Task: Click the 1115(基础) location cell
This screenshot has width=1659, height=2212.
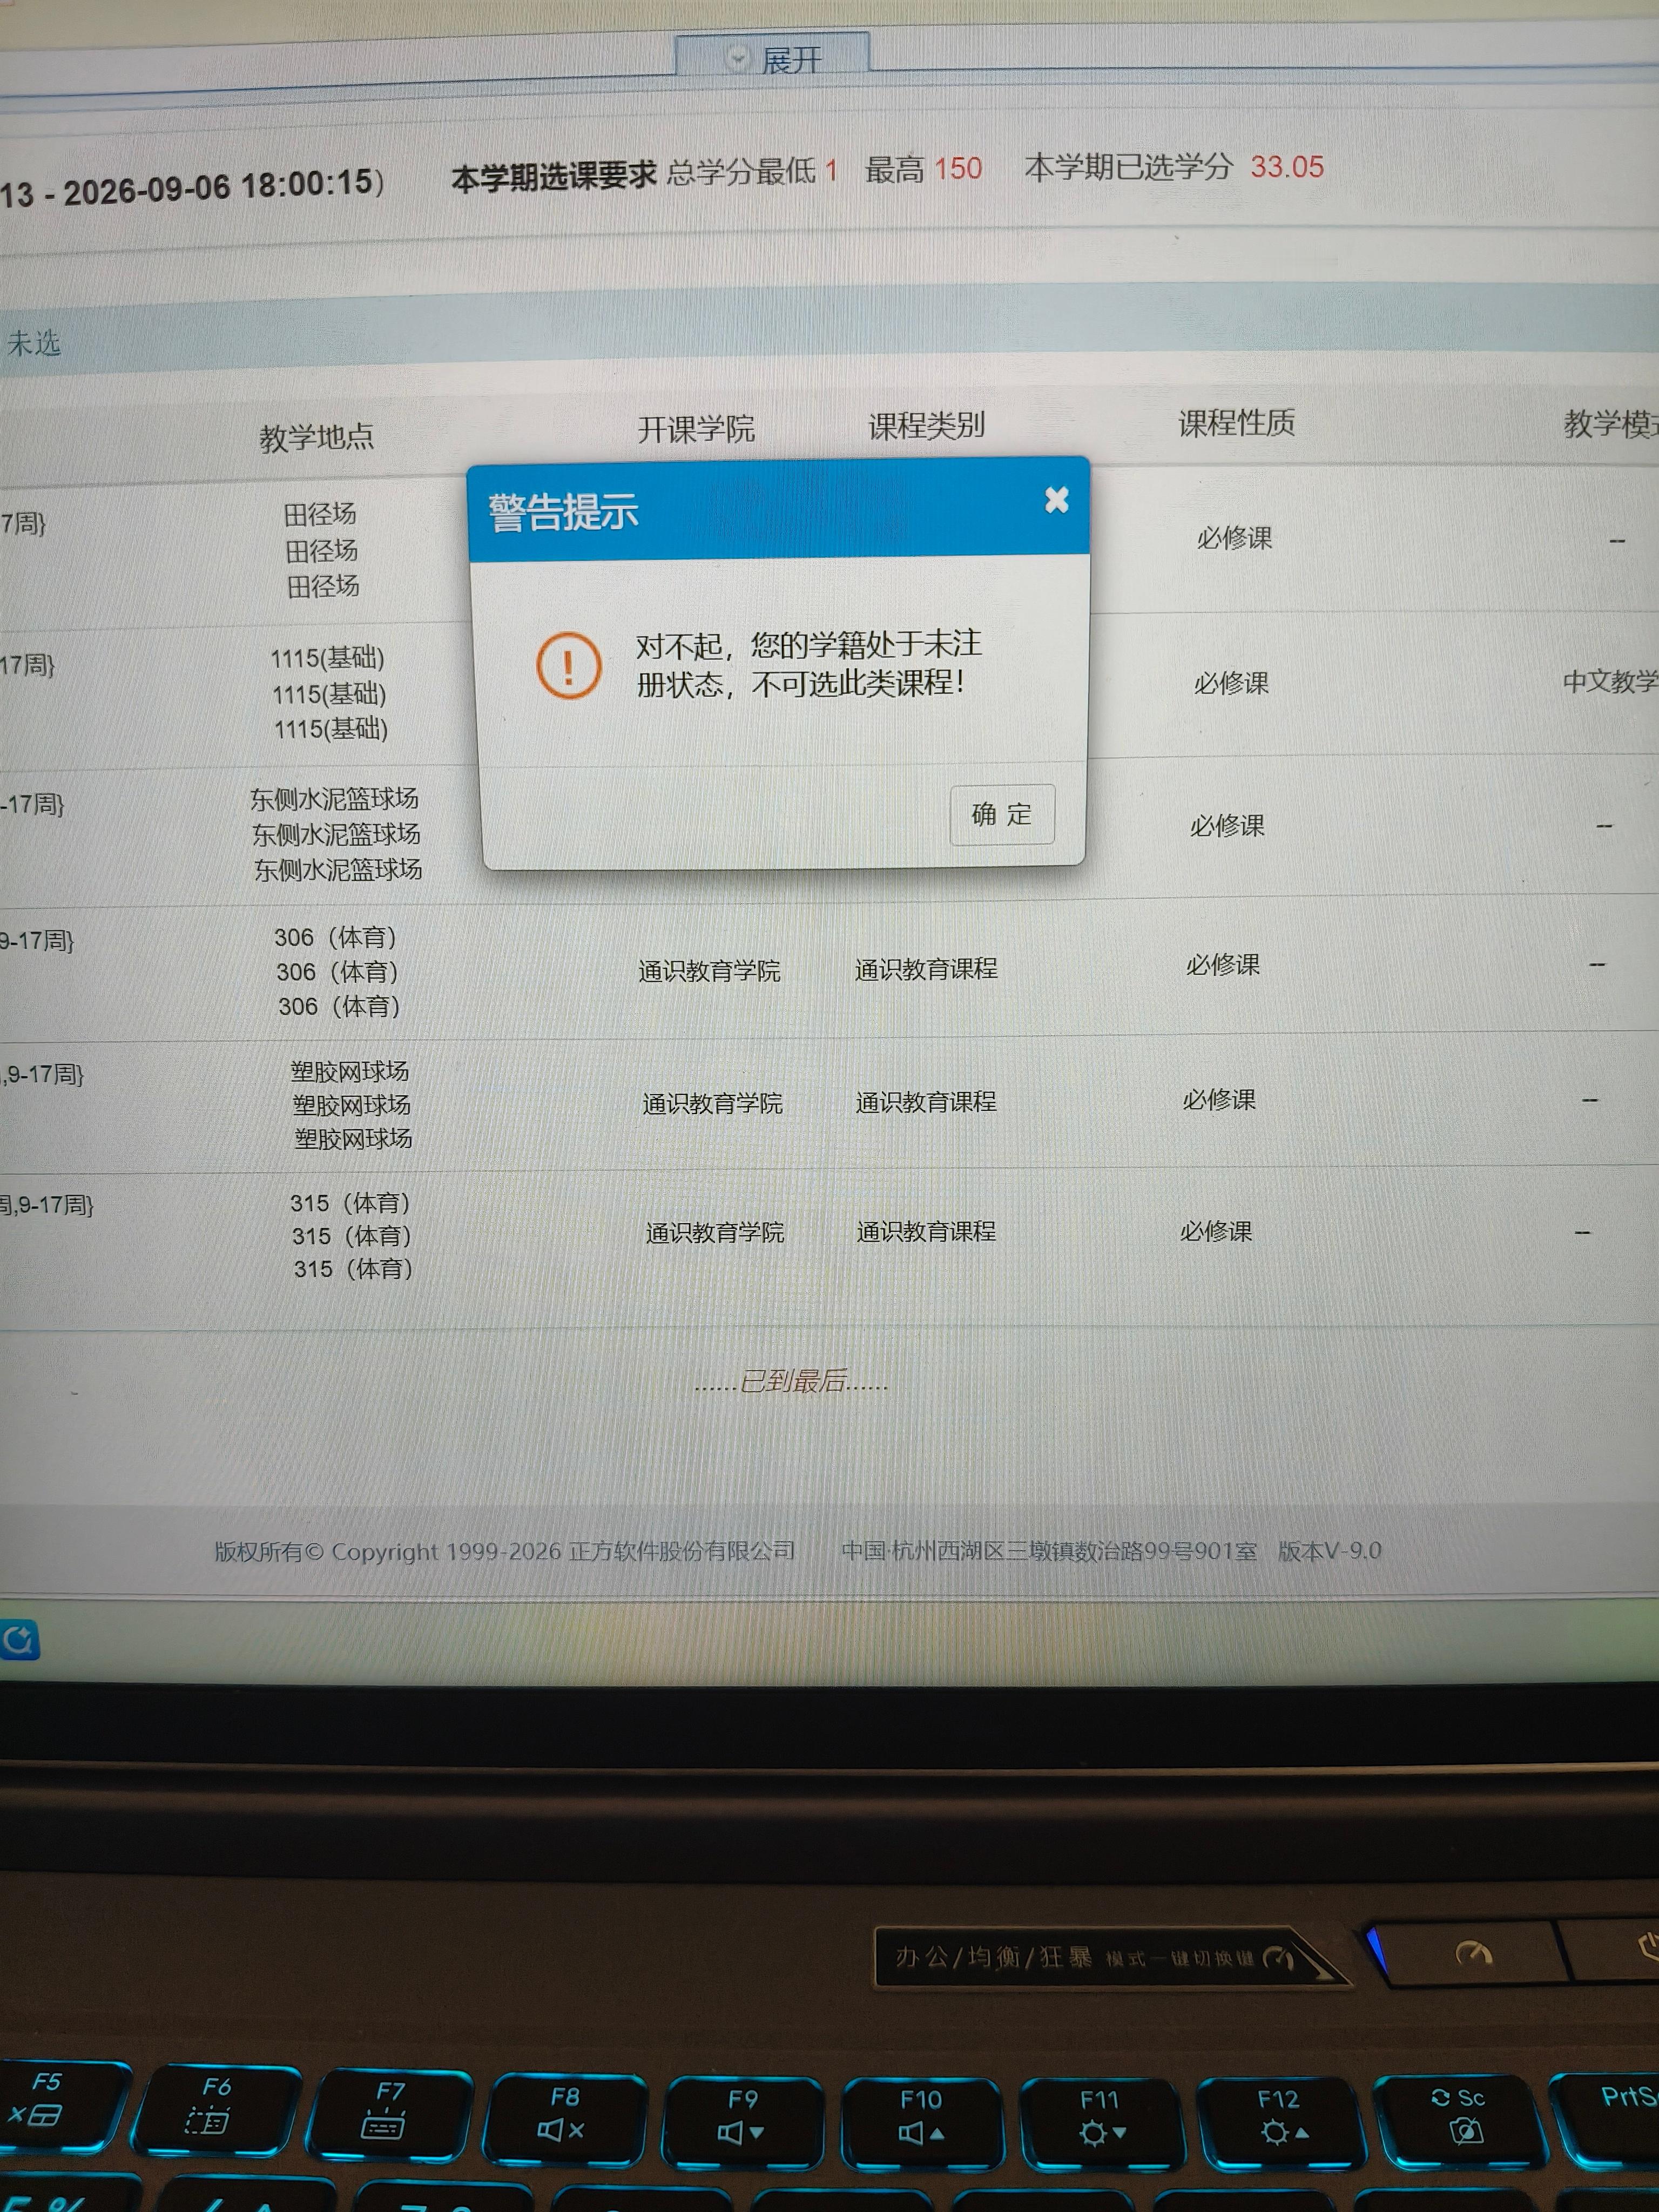Action: [x=329, y=693]
